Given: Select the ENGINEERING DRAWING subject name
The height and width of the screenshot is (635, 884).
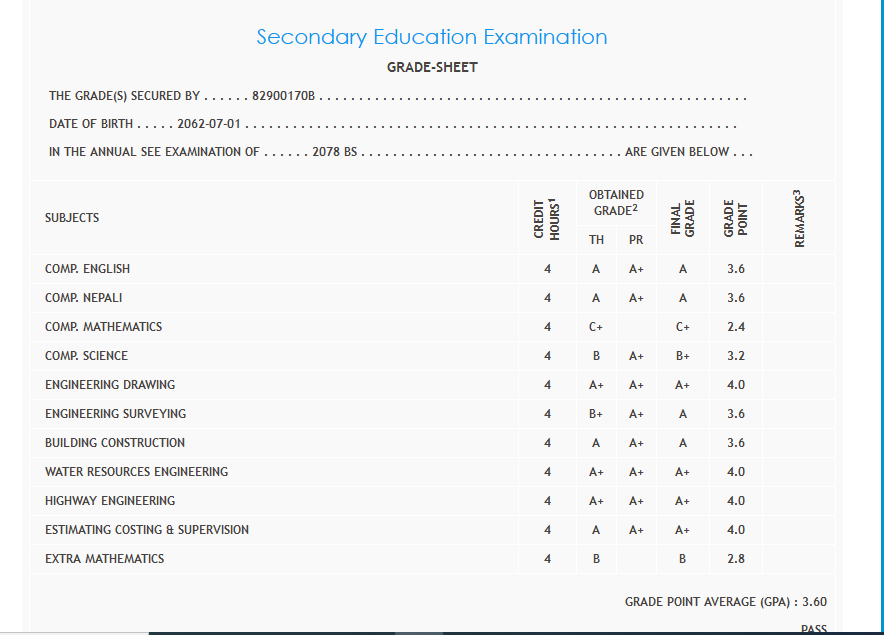Looking at the screenshot, I should point(110,385).
